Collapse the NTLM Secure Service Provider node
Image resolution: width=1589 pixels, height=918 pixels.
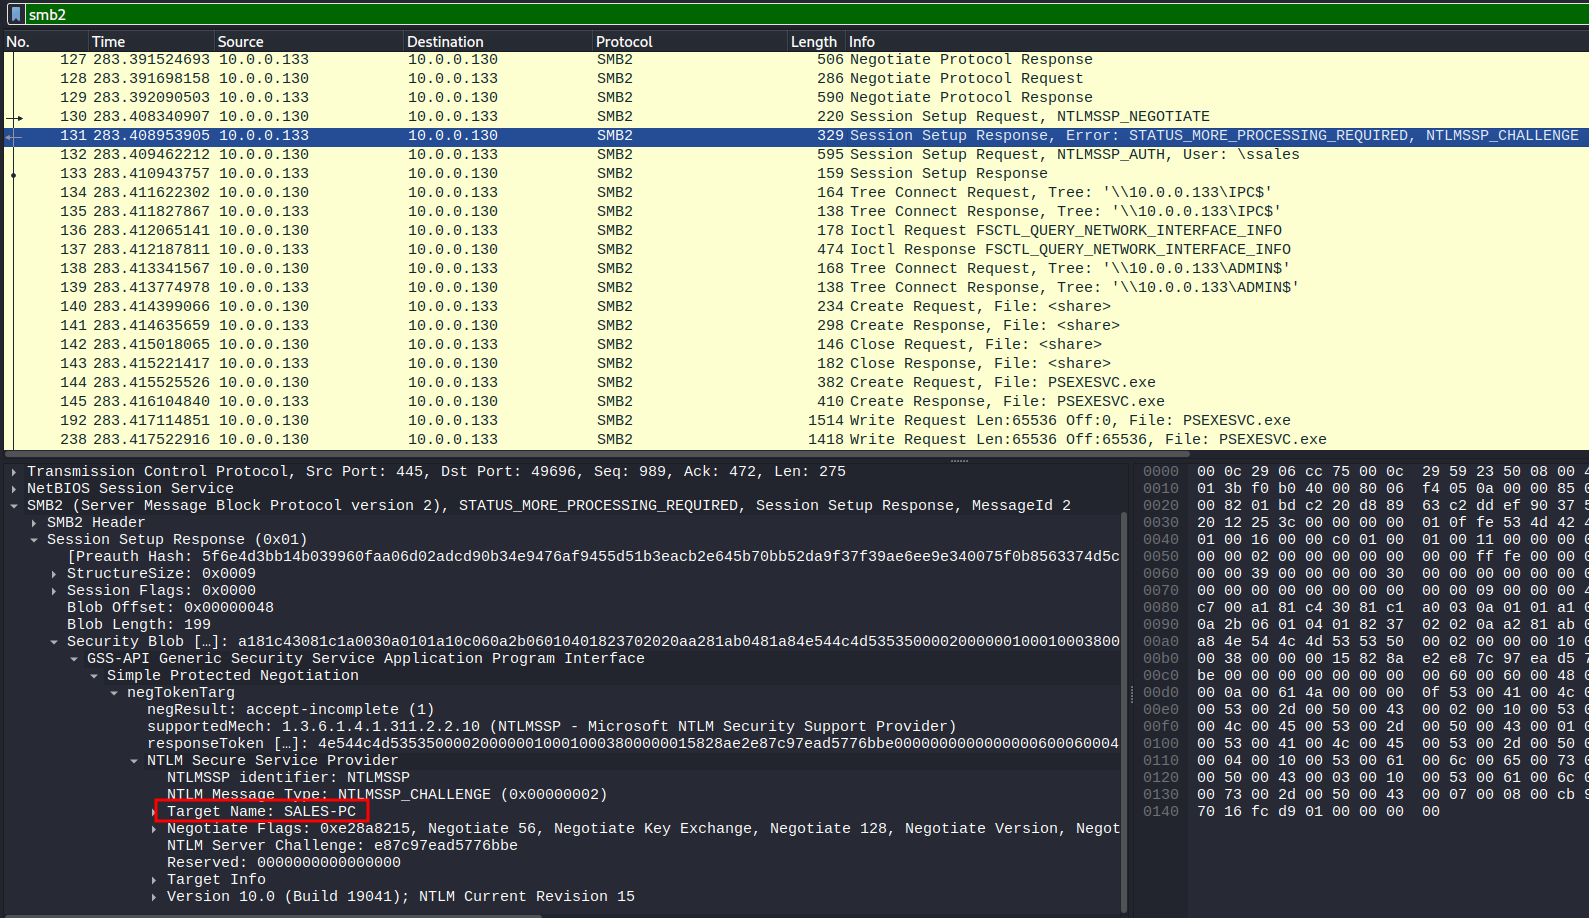click(x=133, y=761)
